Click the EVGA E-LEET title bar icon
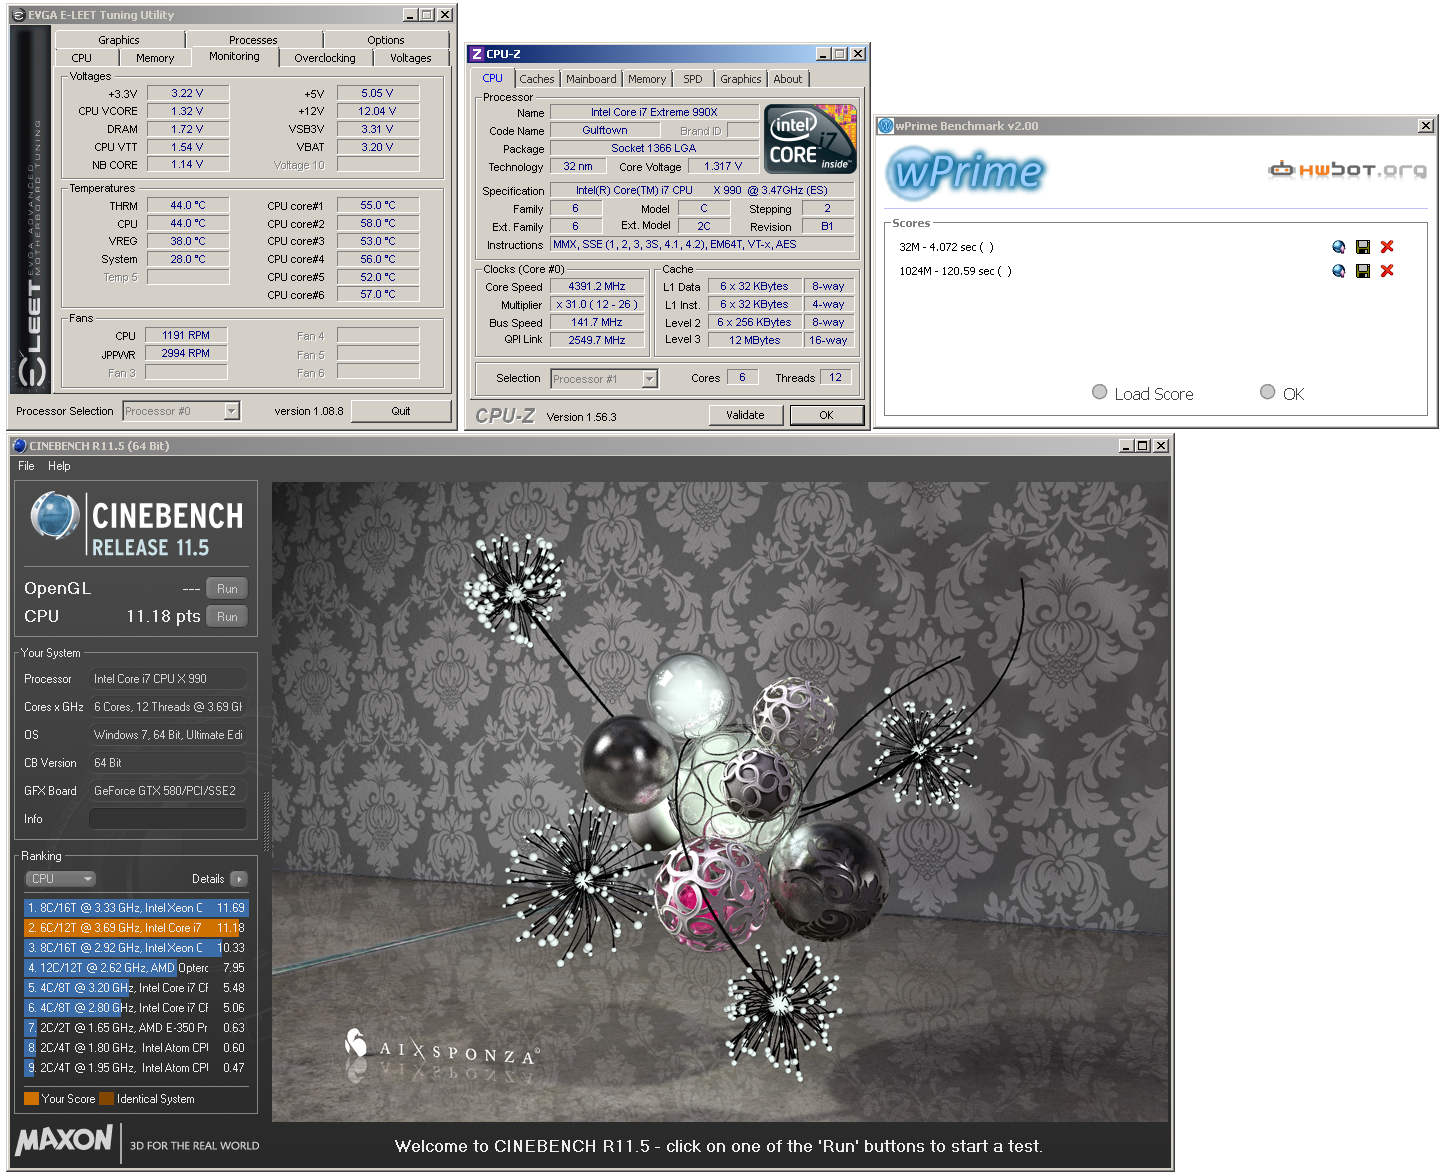1445x1175 pixels. 18,15
